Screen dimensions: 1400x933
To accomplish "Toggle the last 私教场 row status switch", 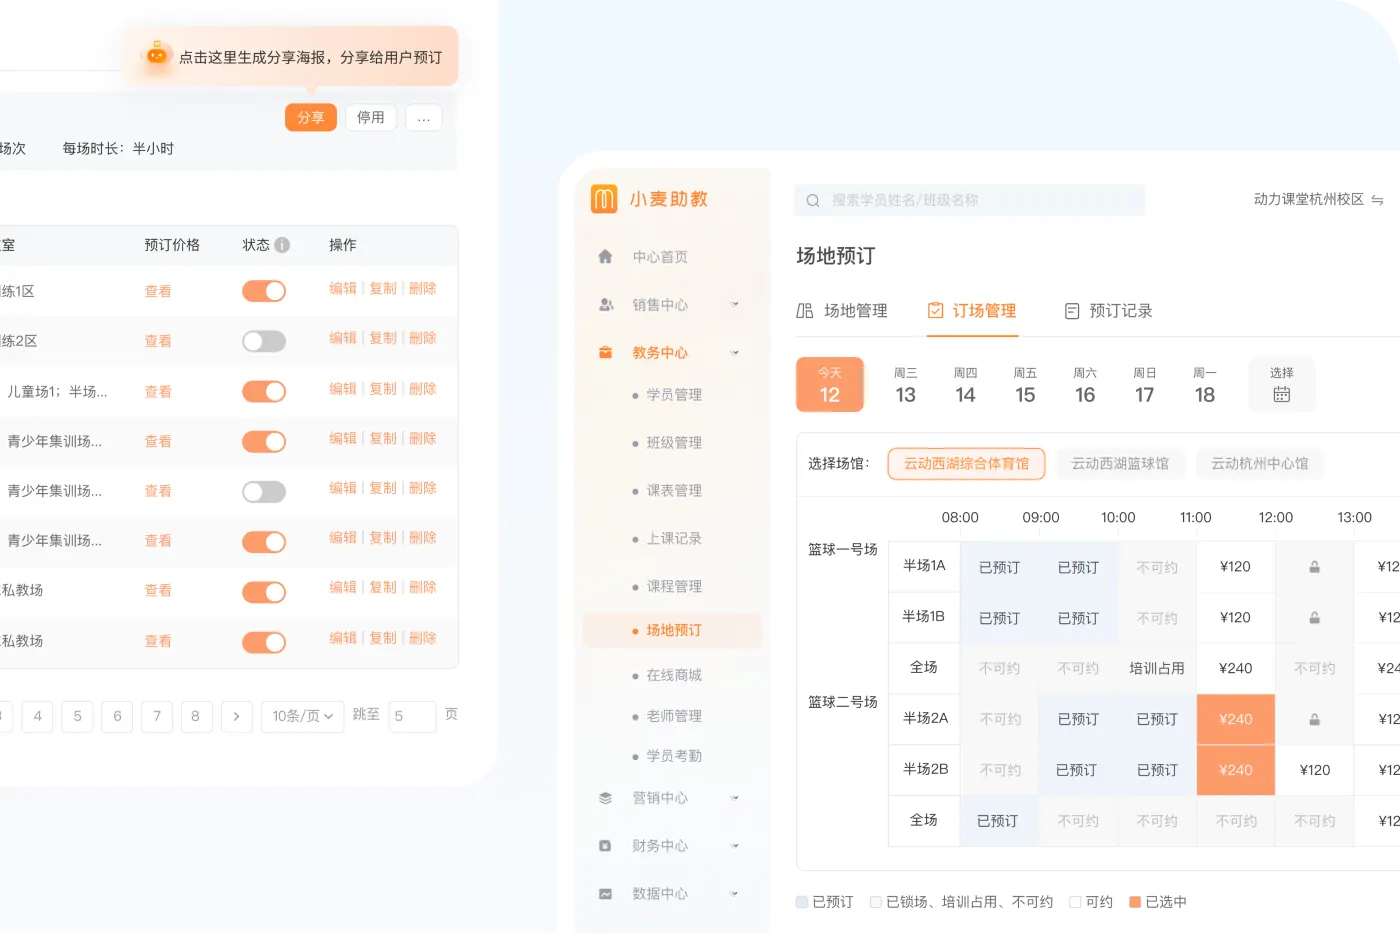I will (x=264, y=642).
